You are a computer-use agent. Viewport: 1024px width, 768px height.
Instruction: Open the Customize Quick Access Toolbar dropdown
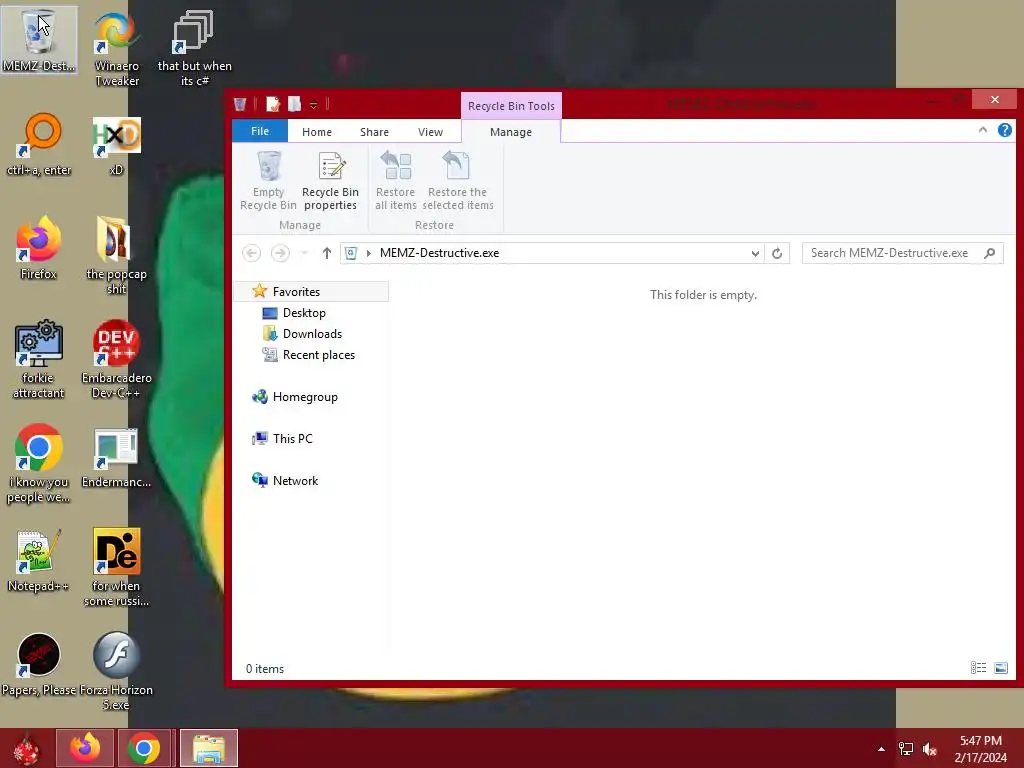(x=313, y=104)
